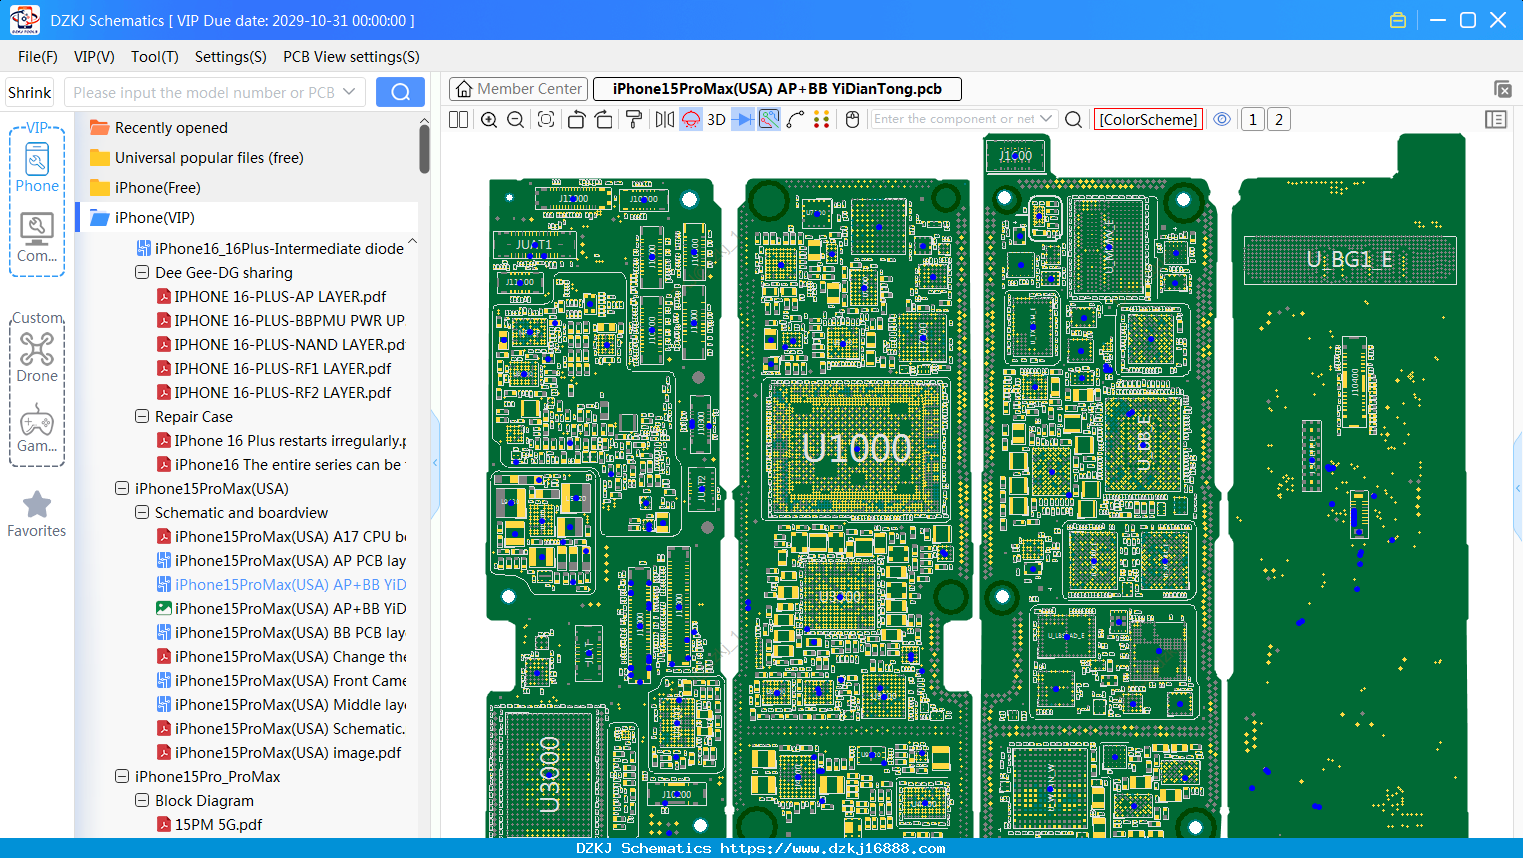Click the fit-to-screen view icon

[546, 120]
